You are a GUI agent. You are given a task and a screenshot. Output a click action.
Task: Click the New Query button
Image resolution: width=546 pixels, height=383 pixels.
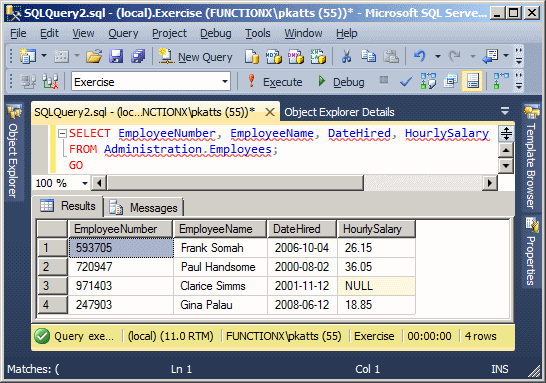[196, 56]
